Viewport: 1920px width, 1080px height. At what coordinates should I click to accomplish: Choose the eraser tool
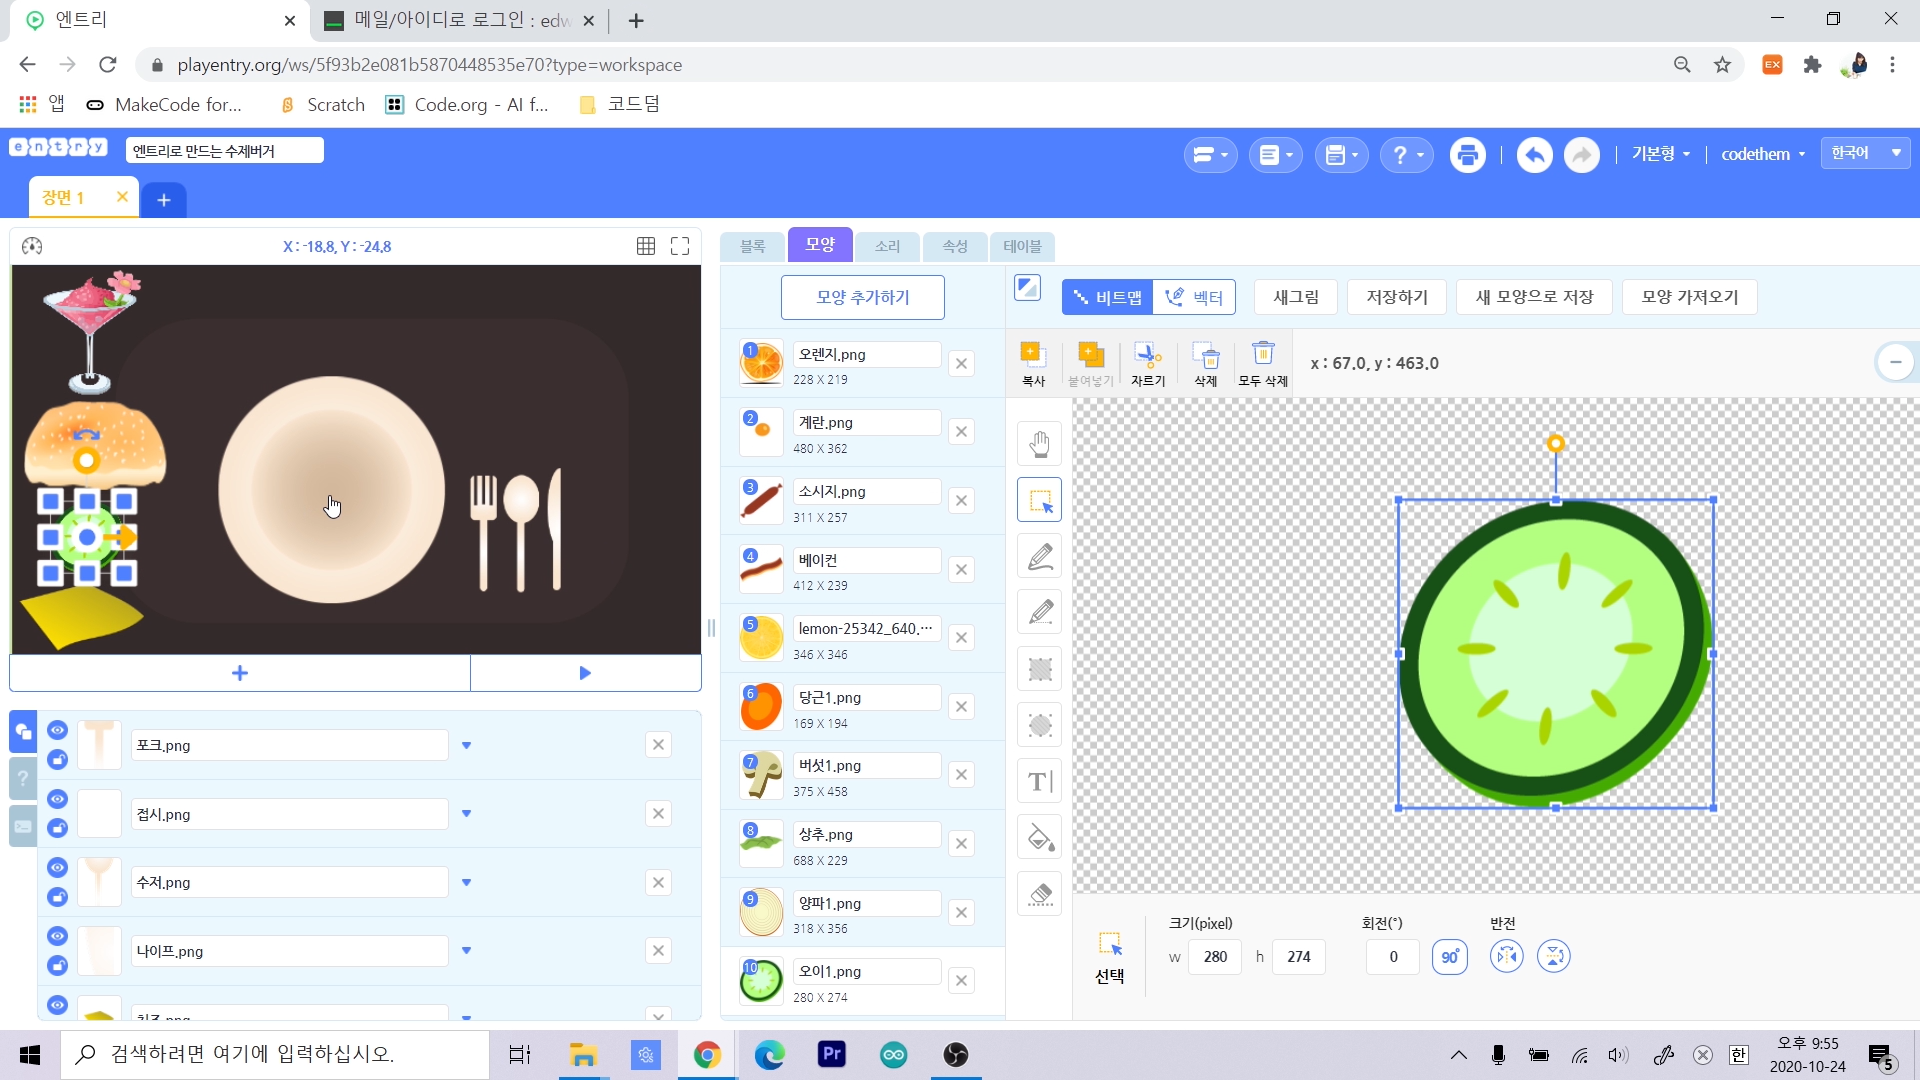(x=1040, y=894)
